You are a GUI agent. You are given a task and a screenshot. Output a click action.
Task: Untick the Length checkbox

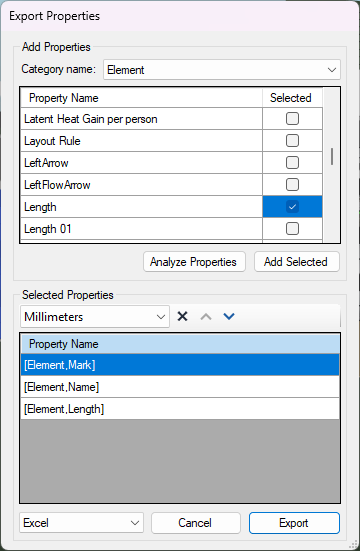click(x=292, y=207)
